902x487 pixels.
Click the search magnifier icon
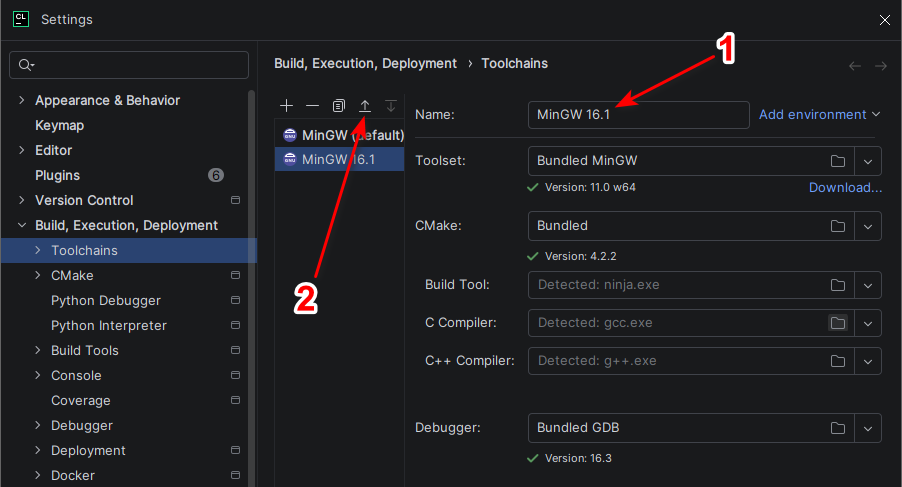click(x=25, y=65)
